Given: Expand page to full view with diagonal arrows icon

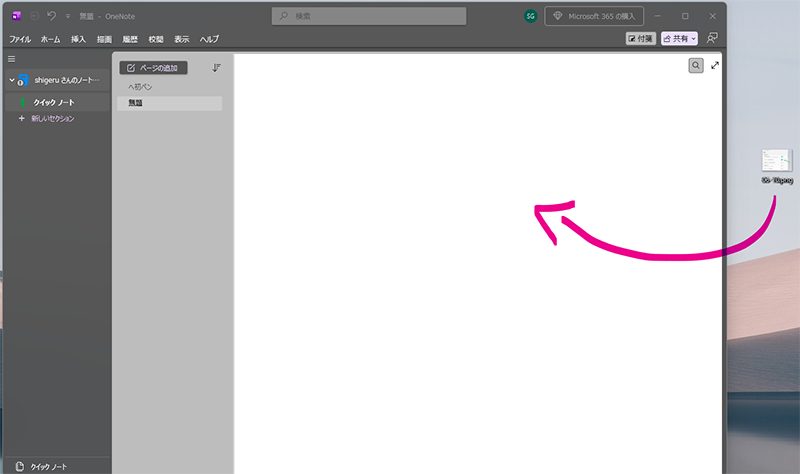Looking at the screenshot, I should pos(715,65).
